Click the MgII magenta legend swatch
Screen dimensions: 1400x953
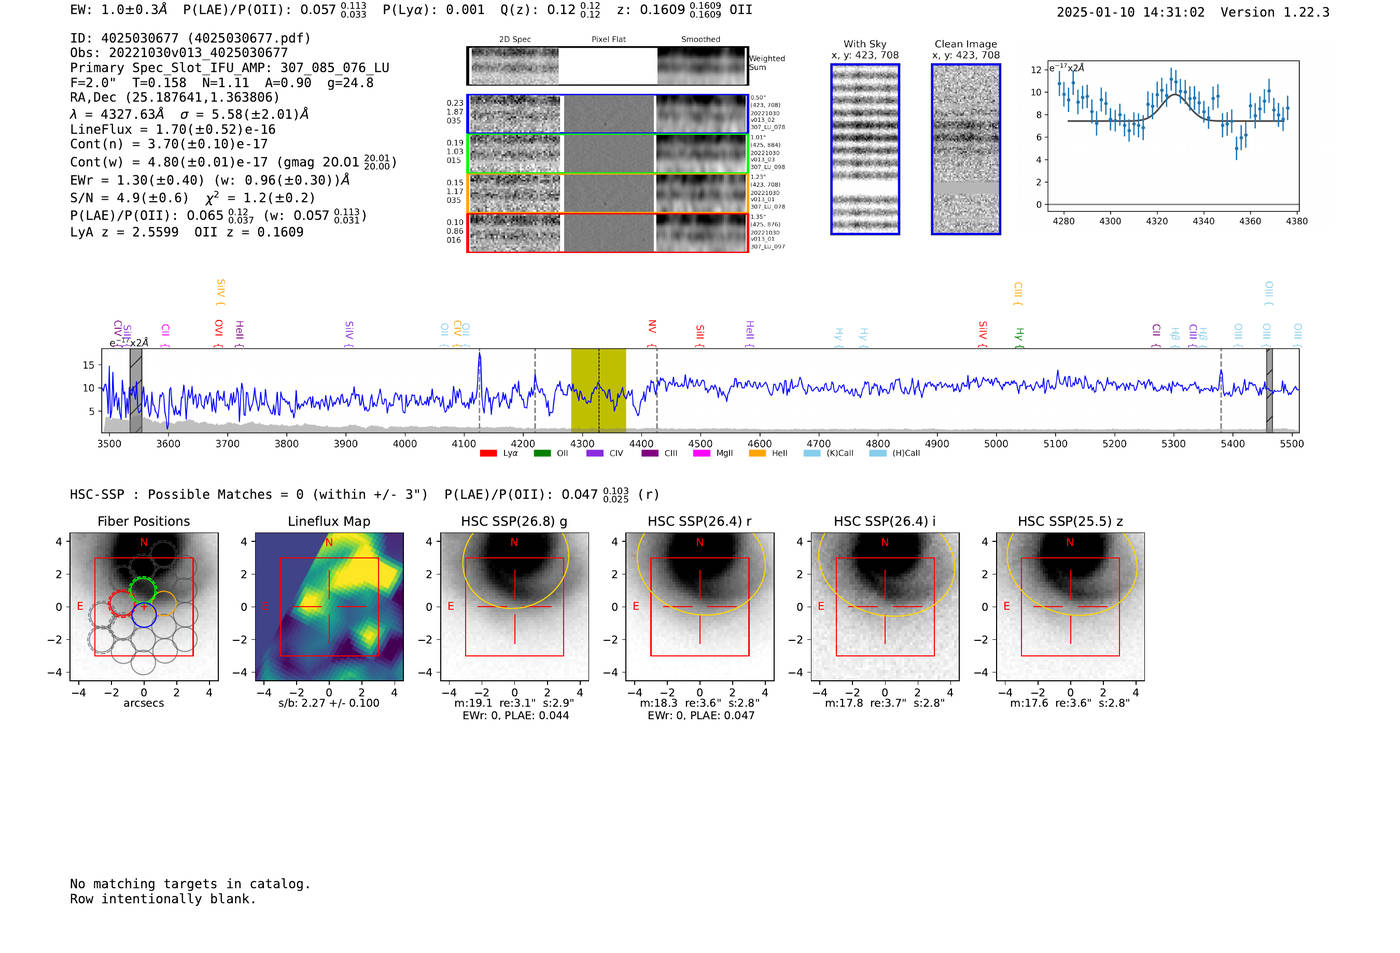tap(702, 453)
